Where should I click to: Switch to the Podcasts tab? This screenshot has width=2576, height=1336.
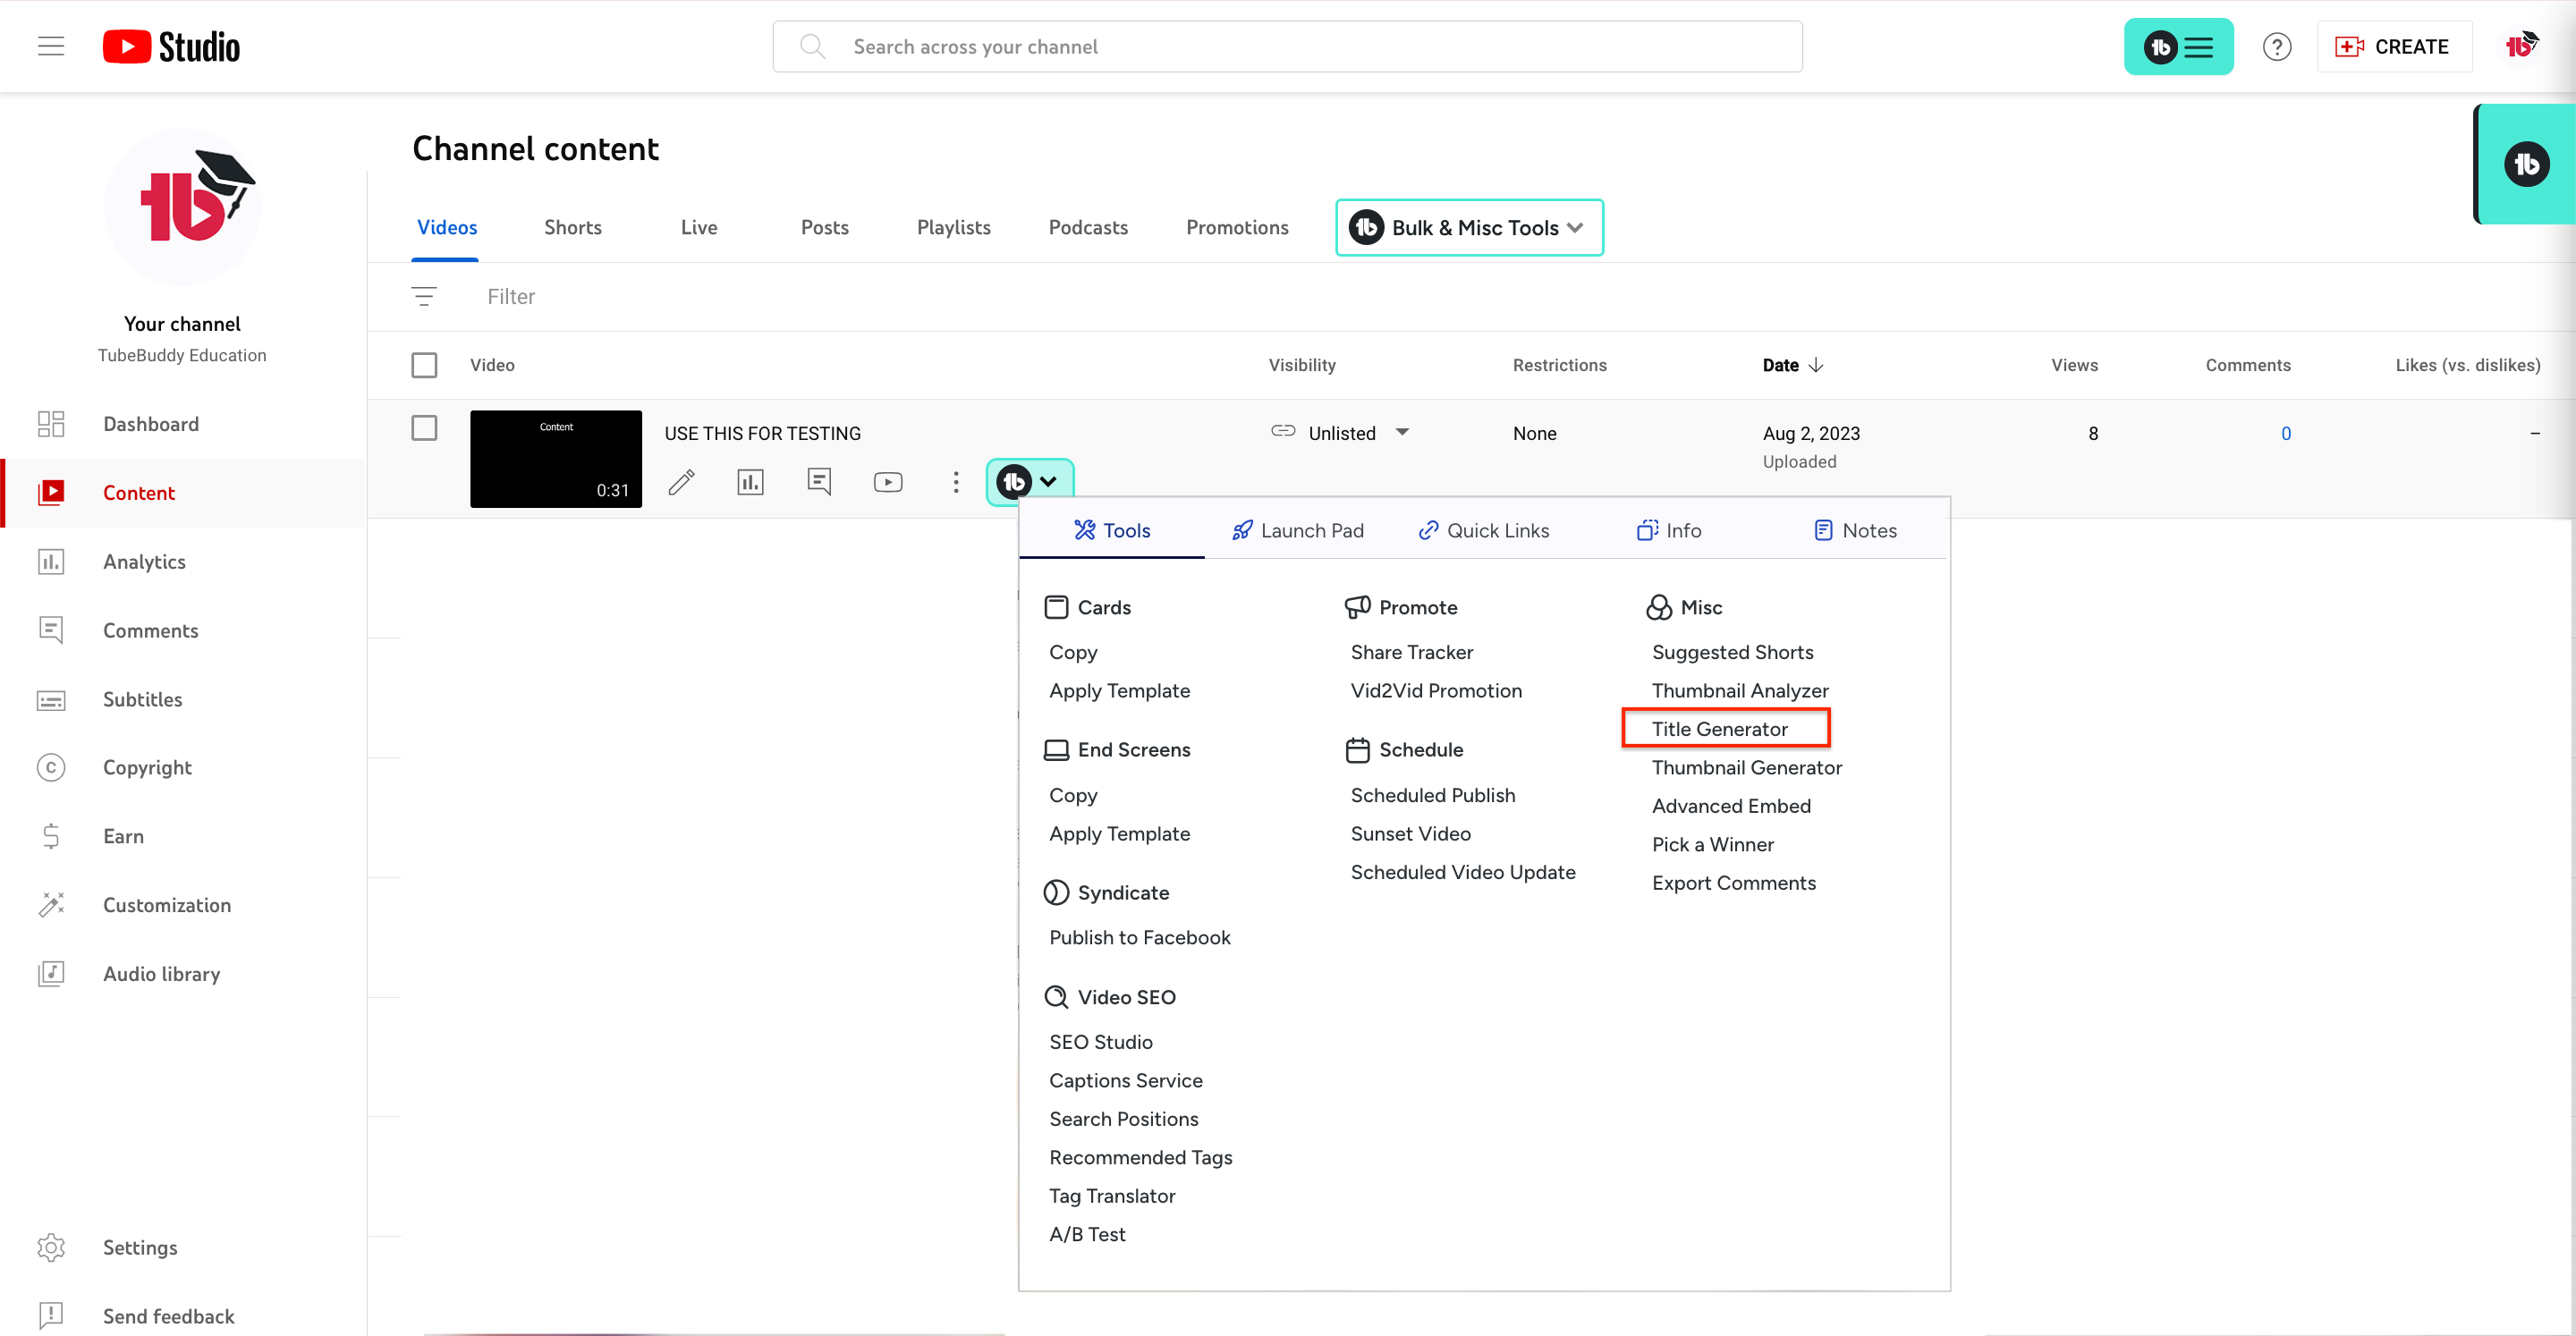tap(1088, 228)
